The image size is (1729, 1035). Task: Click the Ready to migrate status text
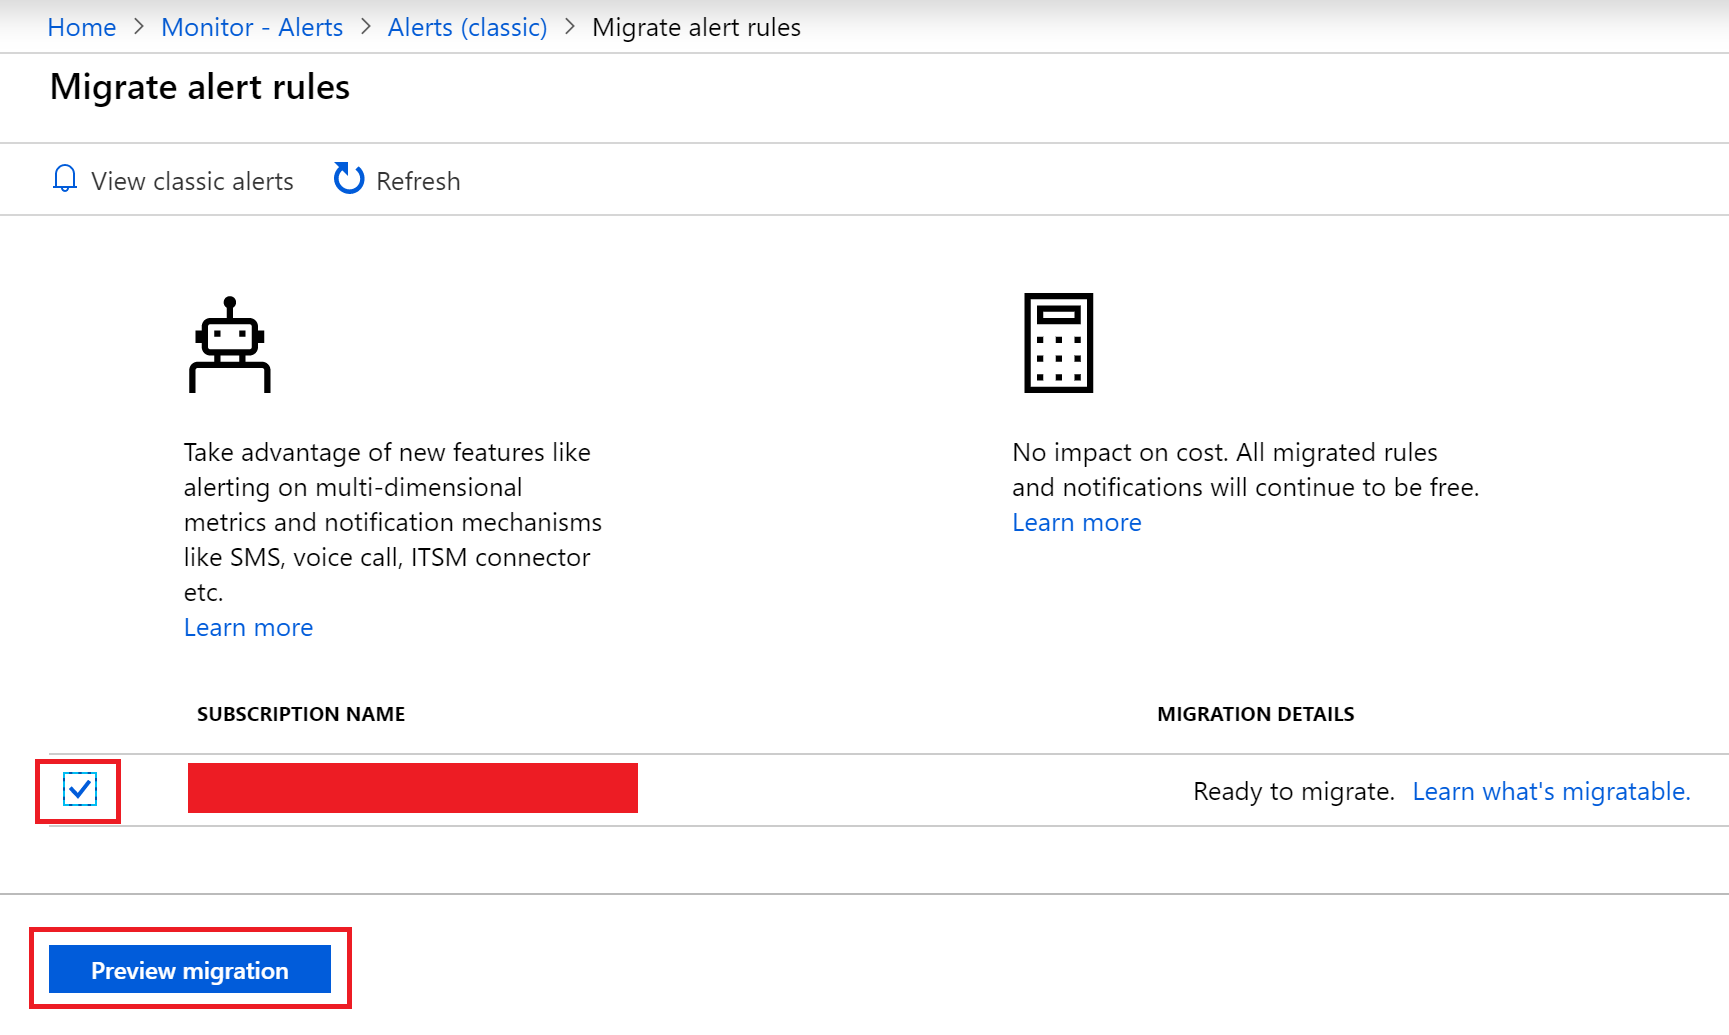pyautogui.click(x=1293, y=791)
